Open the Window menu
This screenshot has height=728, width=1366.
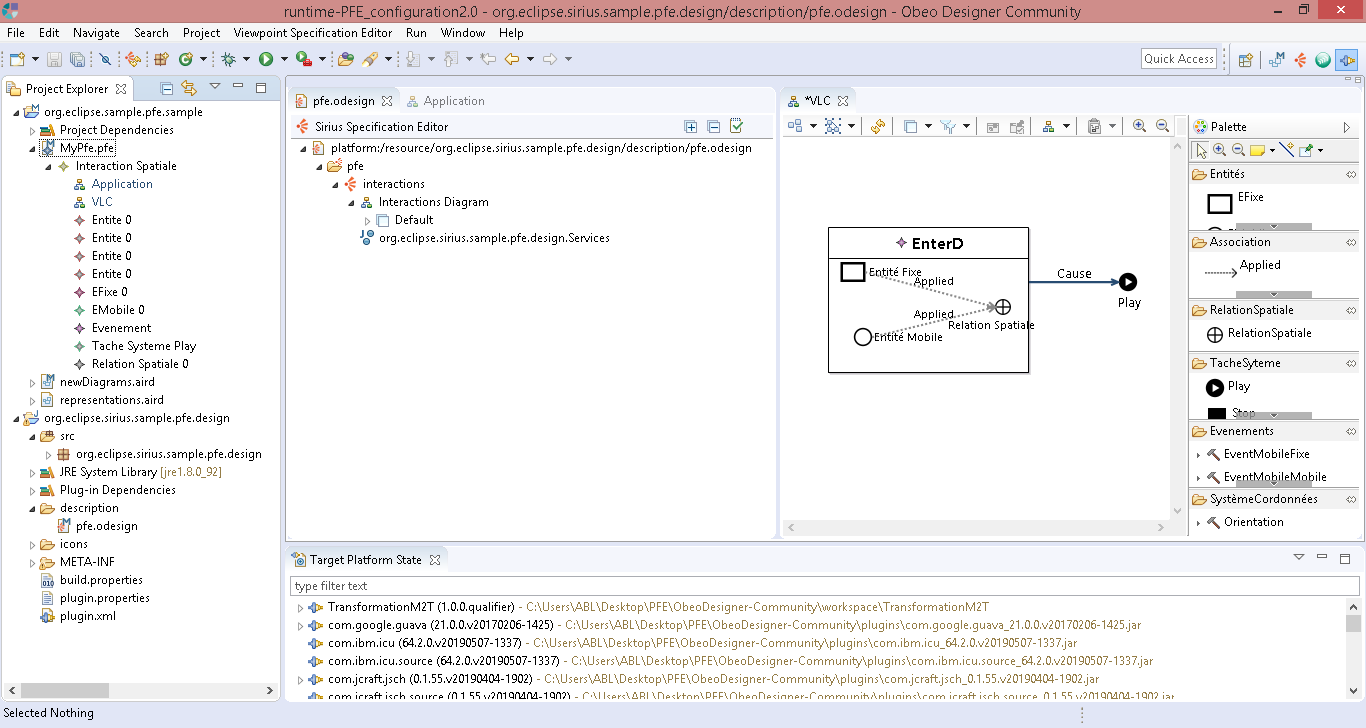(463, 33)
